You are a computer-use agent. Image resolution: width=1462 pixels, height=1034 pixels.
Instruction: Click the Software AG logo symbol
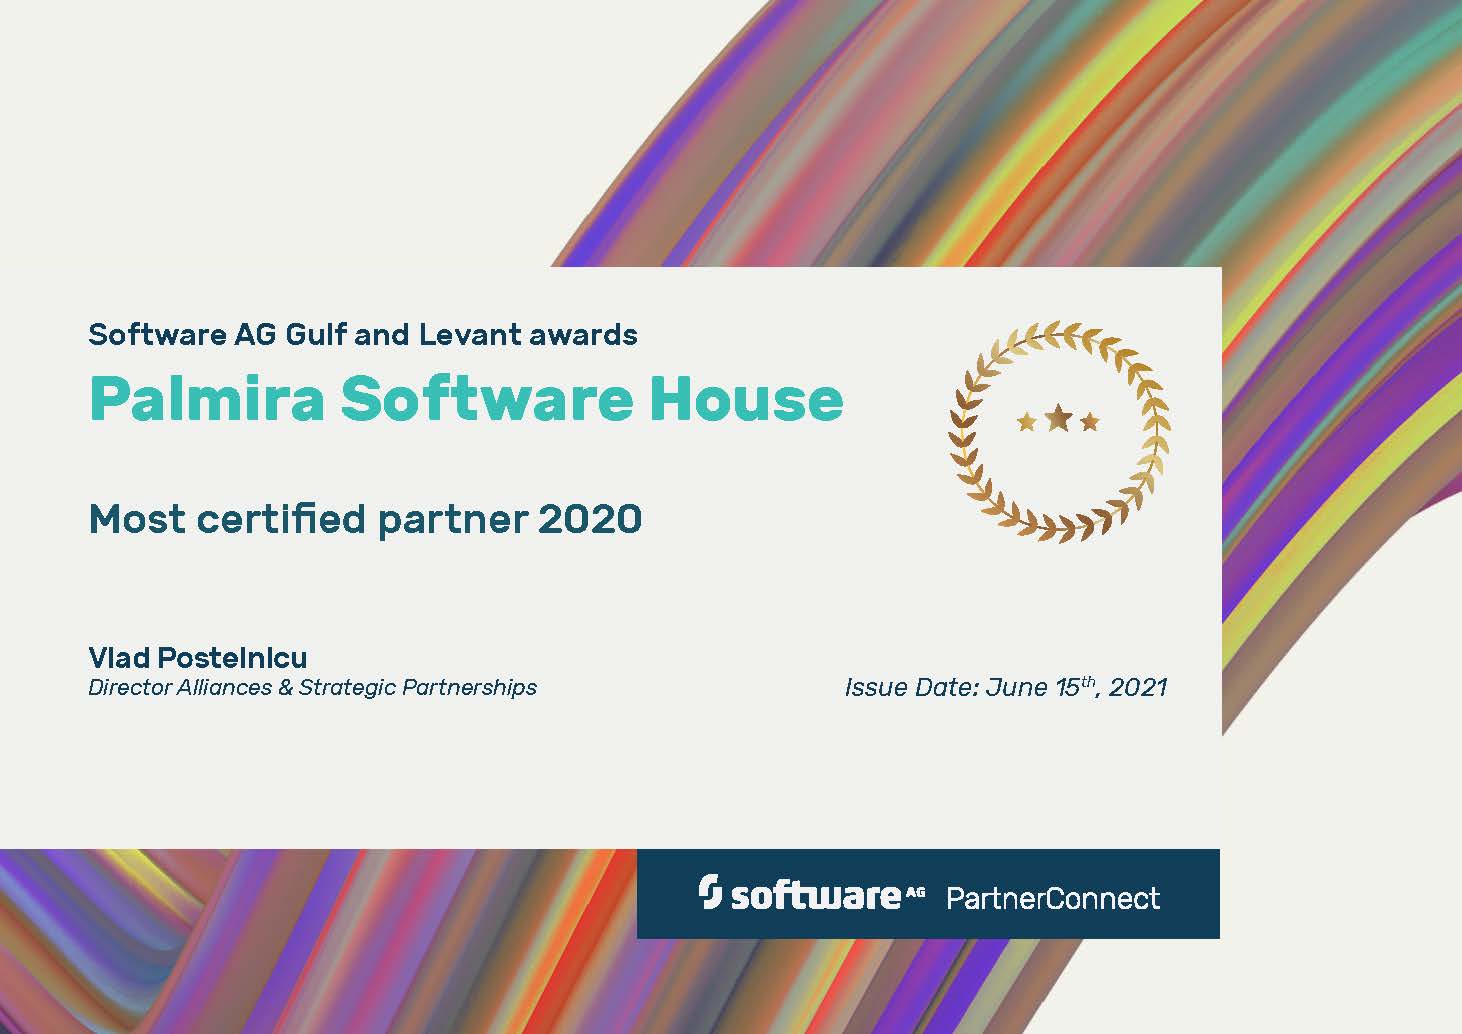click(x=710, y=892)
